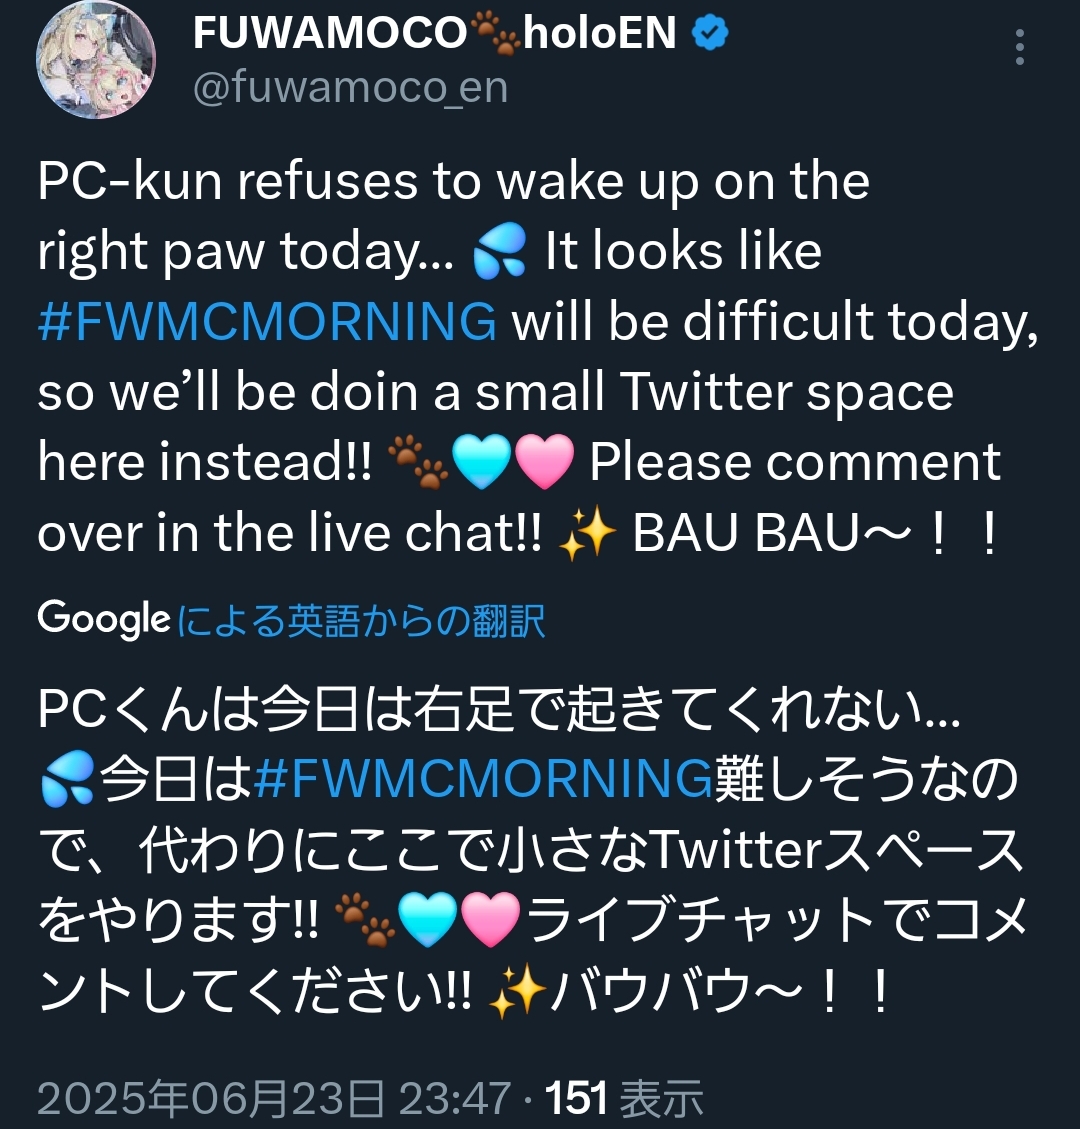Tap the light blue heart in English tweet
The image size is (1080, 1129).
[481, 462]
